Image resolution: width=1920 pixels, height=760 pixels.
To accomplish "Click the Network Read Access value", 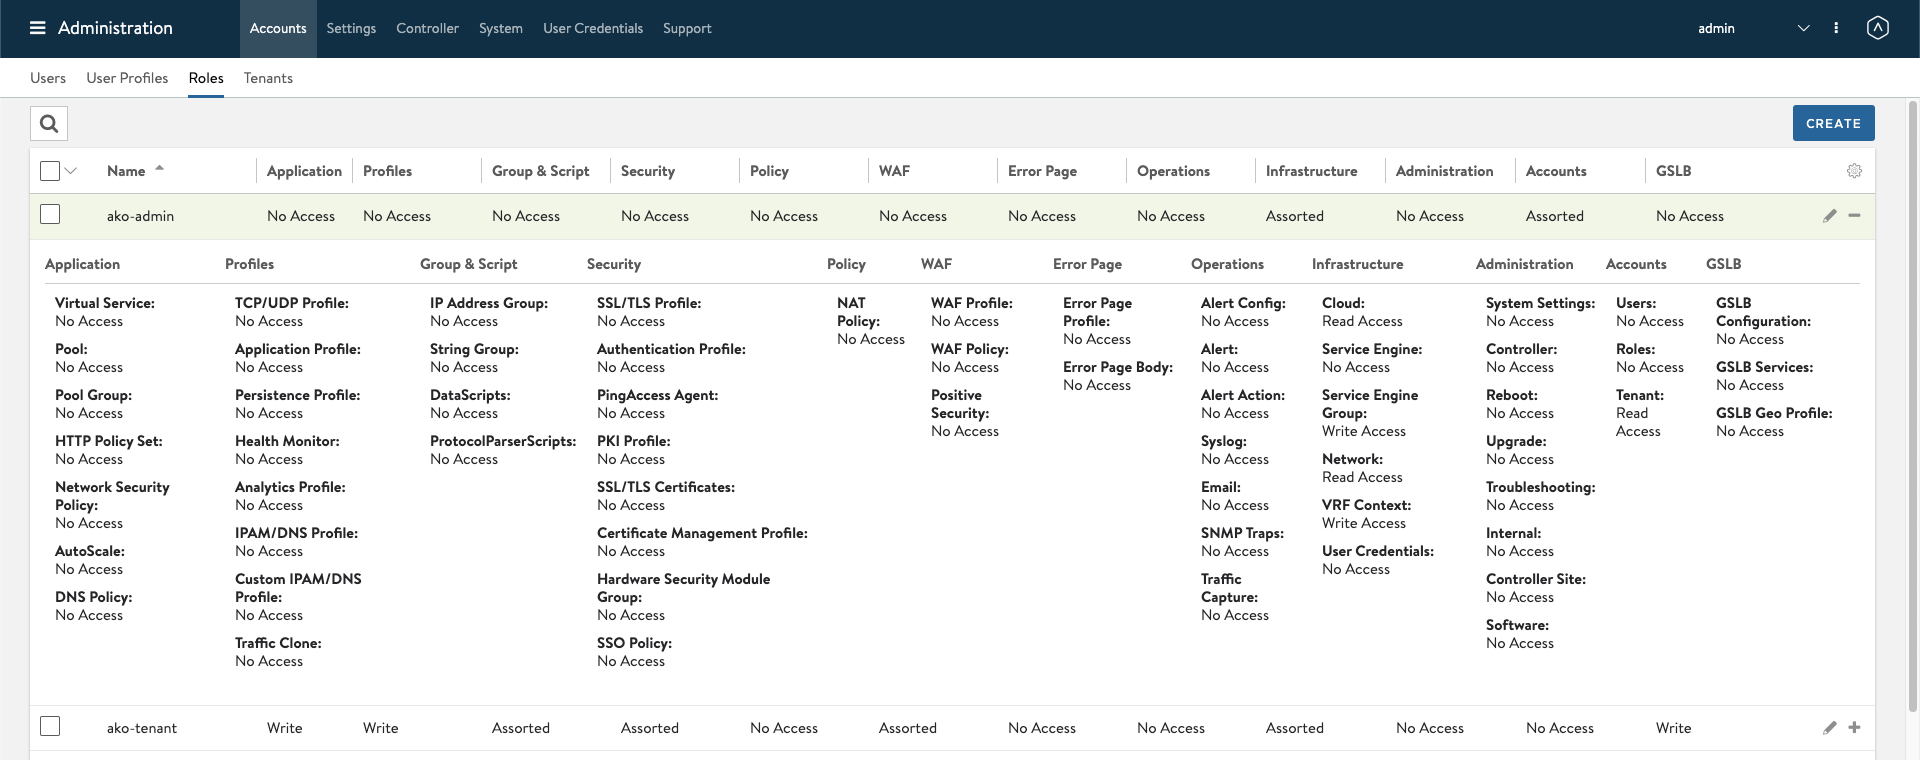I will [x=1362, y=477].
